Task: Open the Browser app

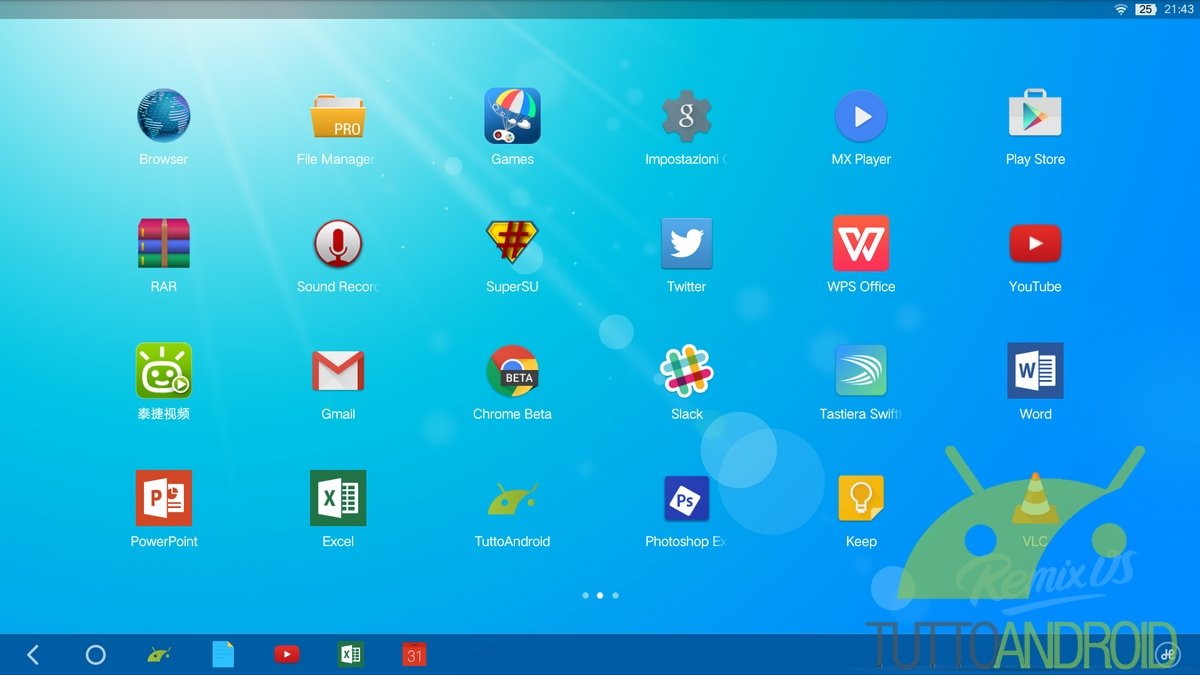Action: click(163, 116)
